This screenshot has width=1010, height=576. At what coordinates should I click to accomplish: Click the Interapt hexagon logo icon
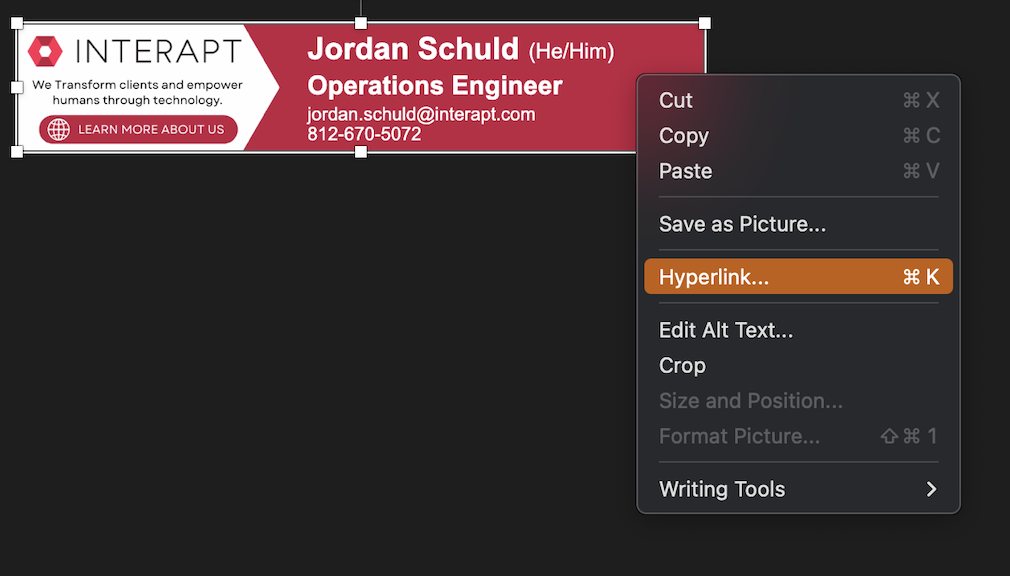tap(46, 51)
